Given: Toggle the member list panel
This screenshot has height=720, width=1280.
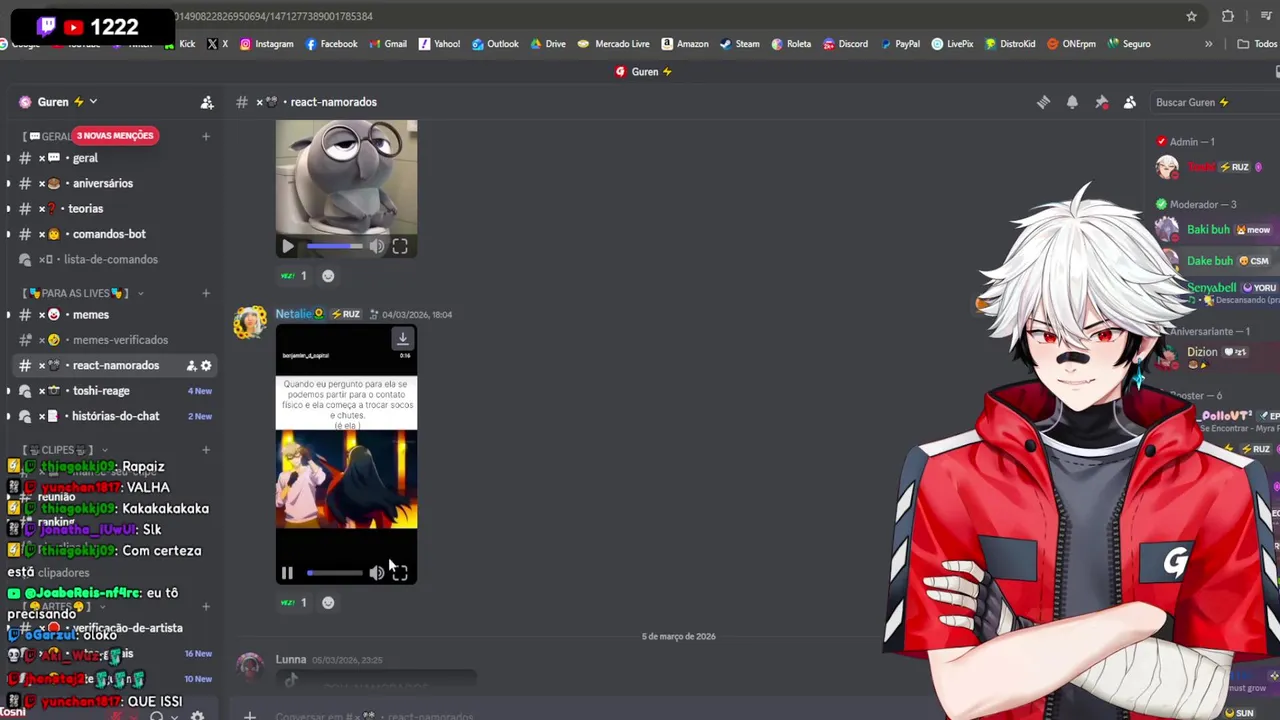Looking at the screenshot, I should pos(1130,102).
